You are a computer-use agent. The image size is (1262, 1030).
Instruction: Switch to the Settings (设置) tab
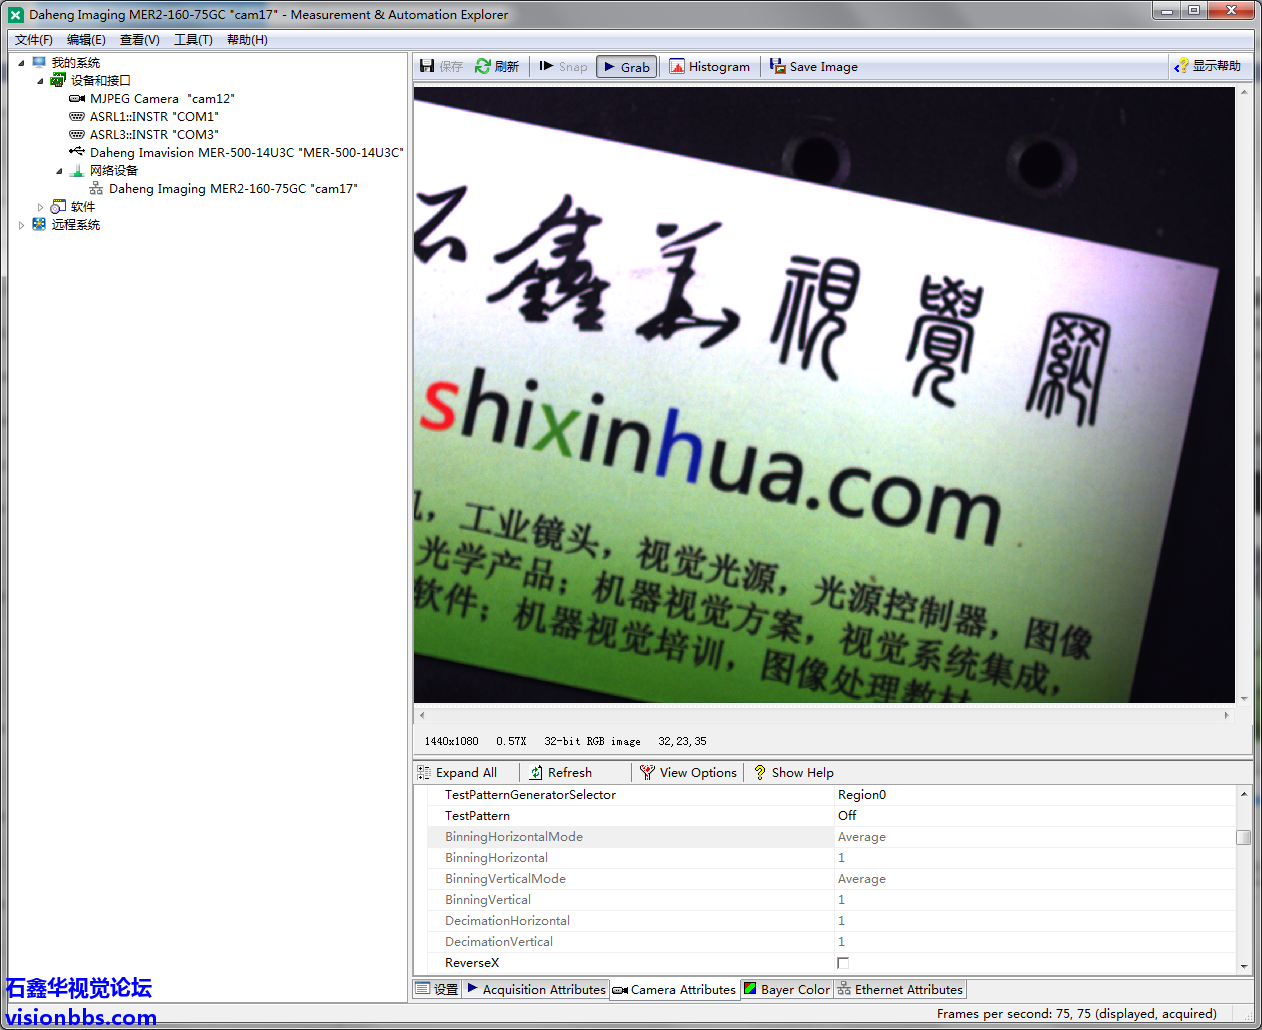point(437,989)
